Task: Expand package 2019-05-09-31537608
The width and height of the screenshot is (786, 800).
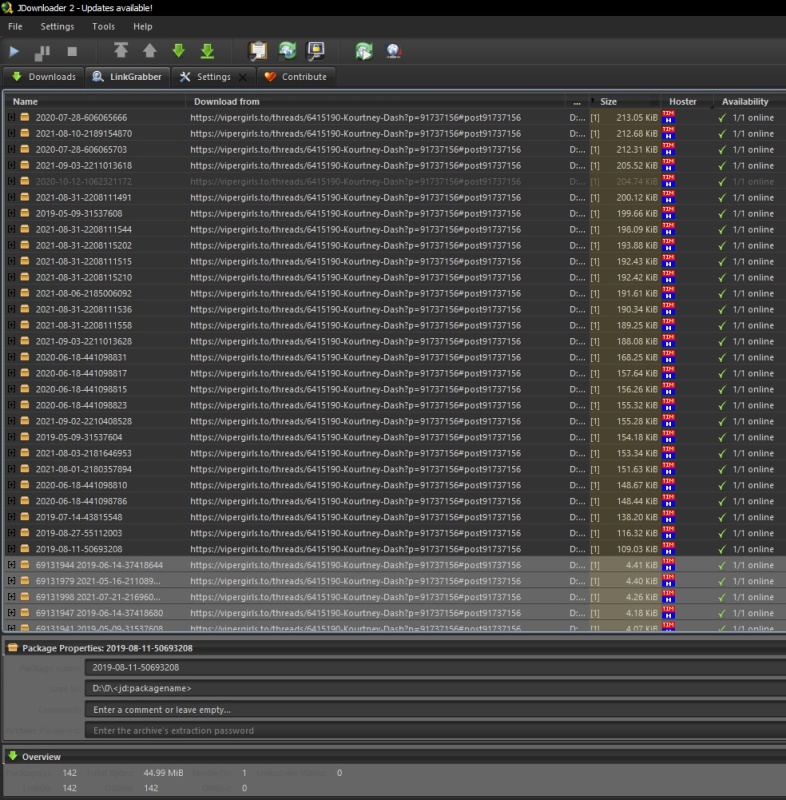Action: (x=11, y=213)
